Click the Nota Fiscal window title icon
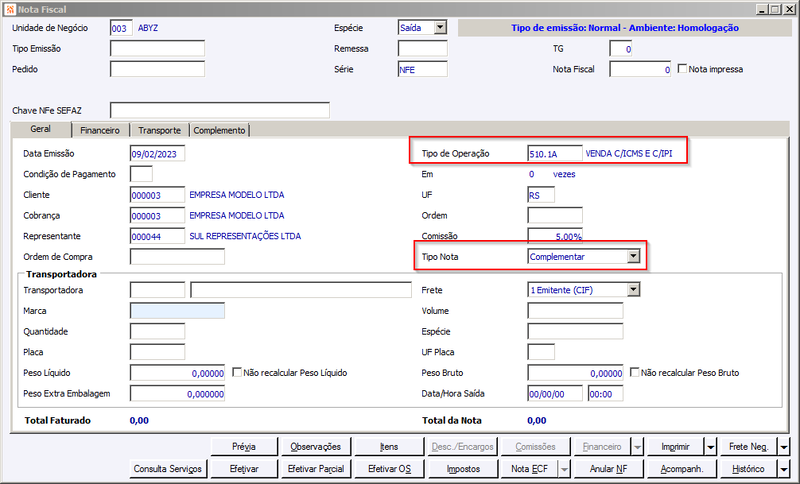Screen dimensions: 800x484 pyautogui.click(x=10, y=9)
